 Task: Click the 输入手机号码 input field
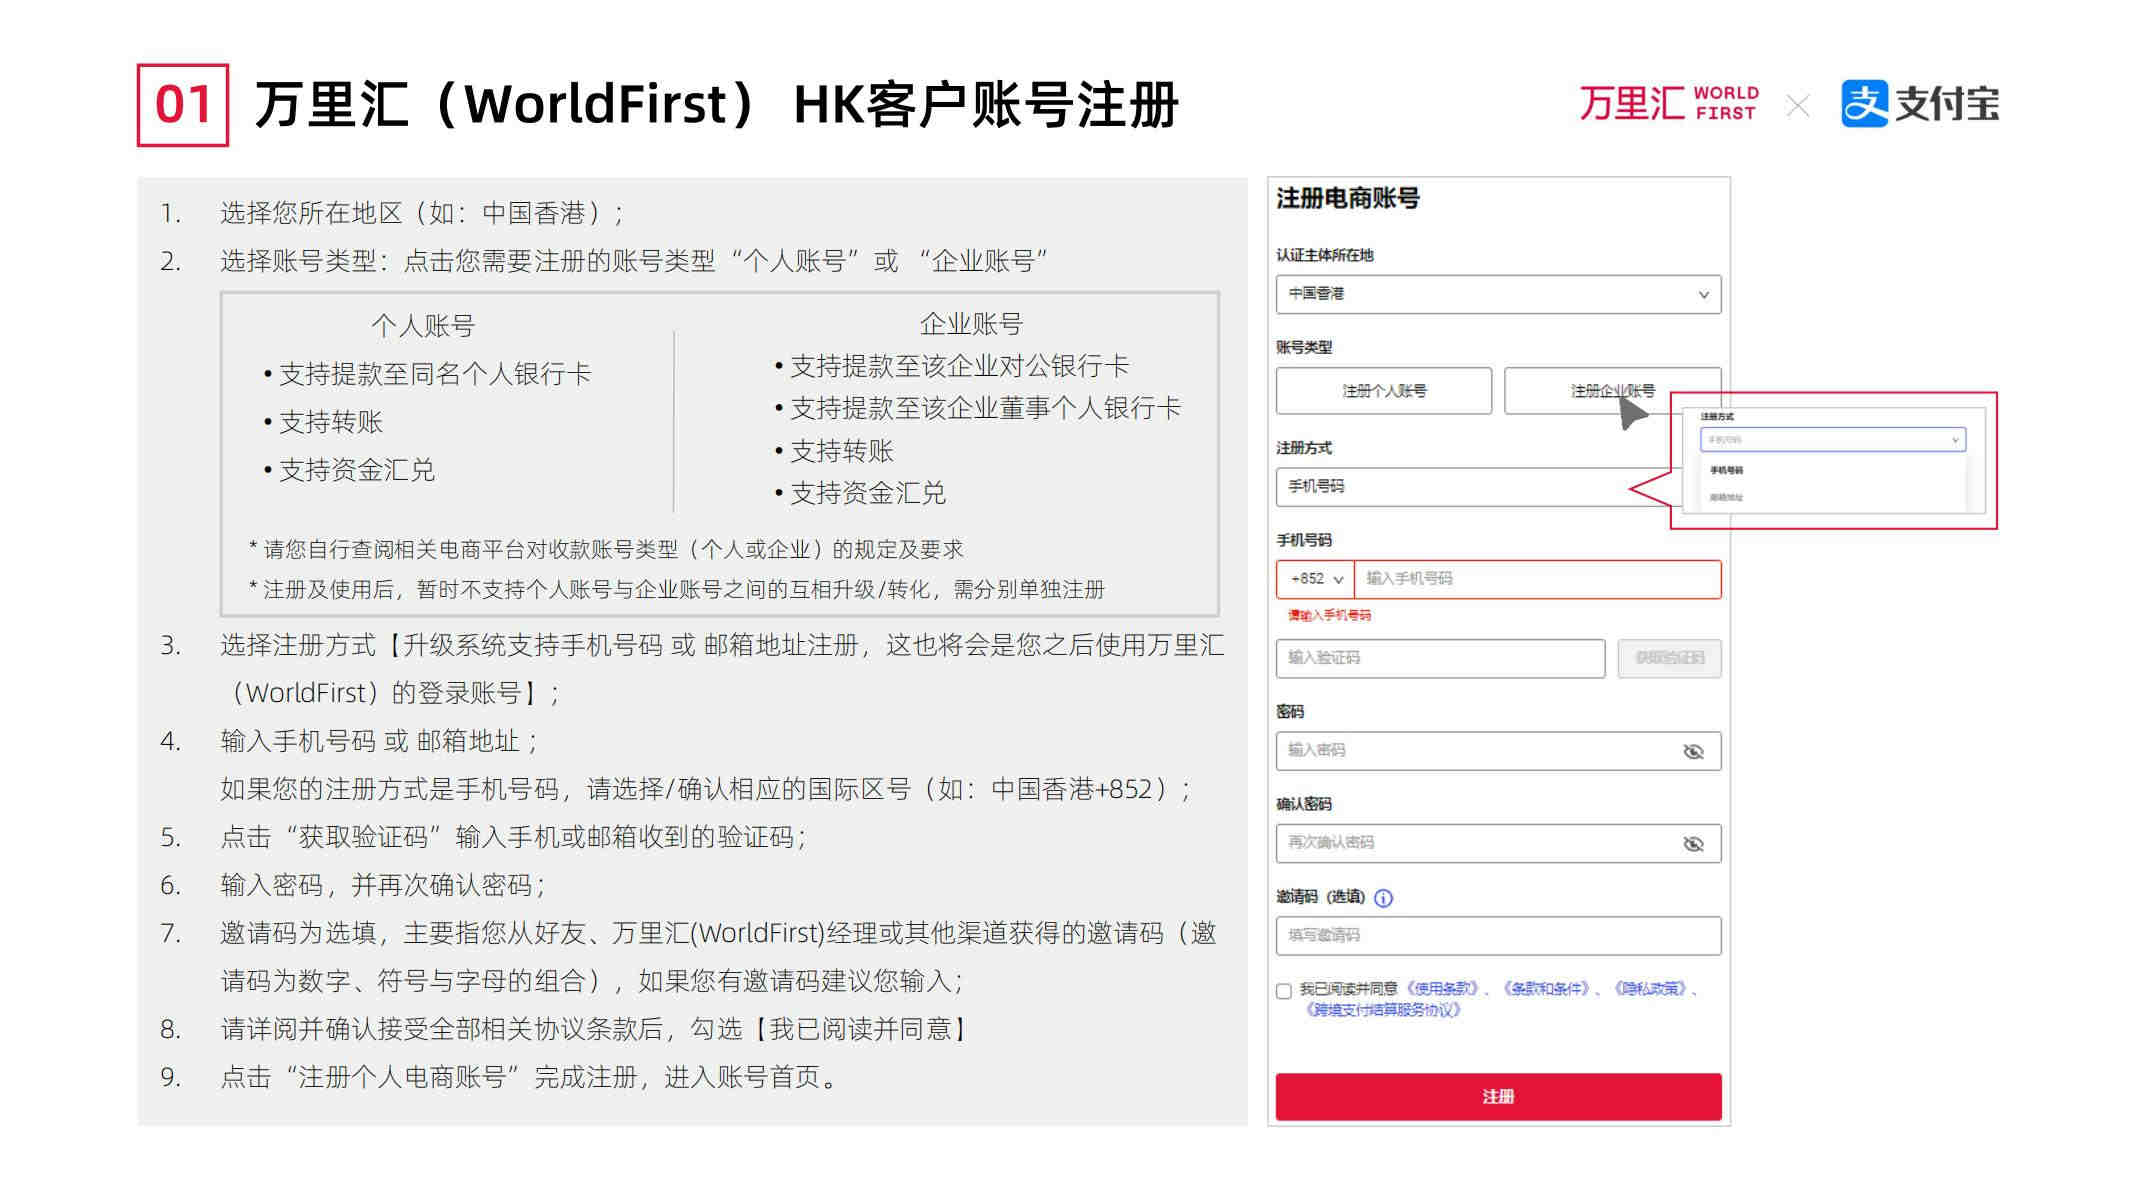click(x=1537, y=579)
